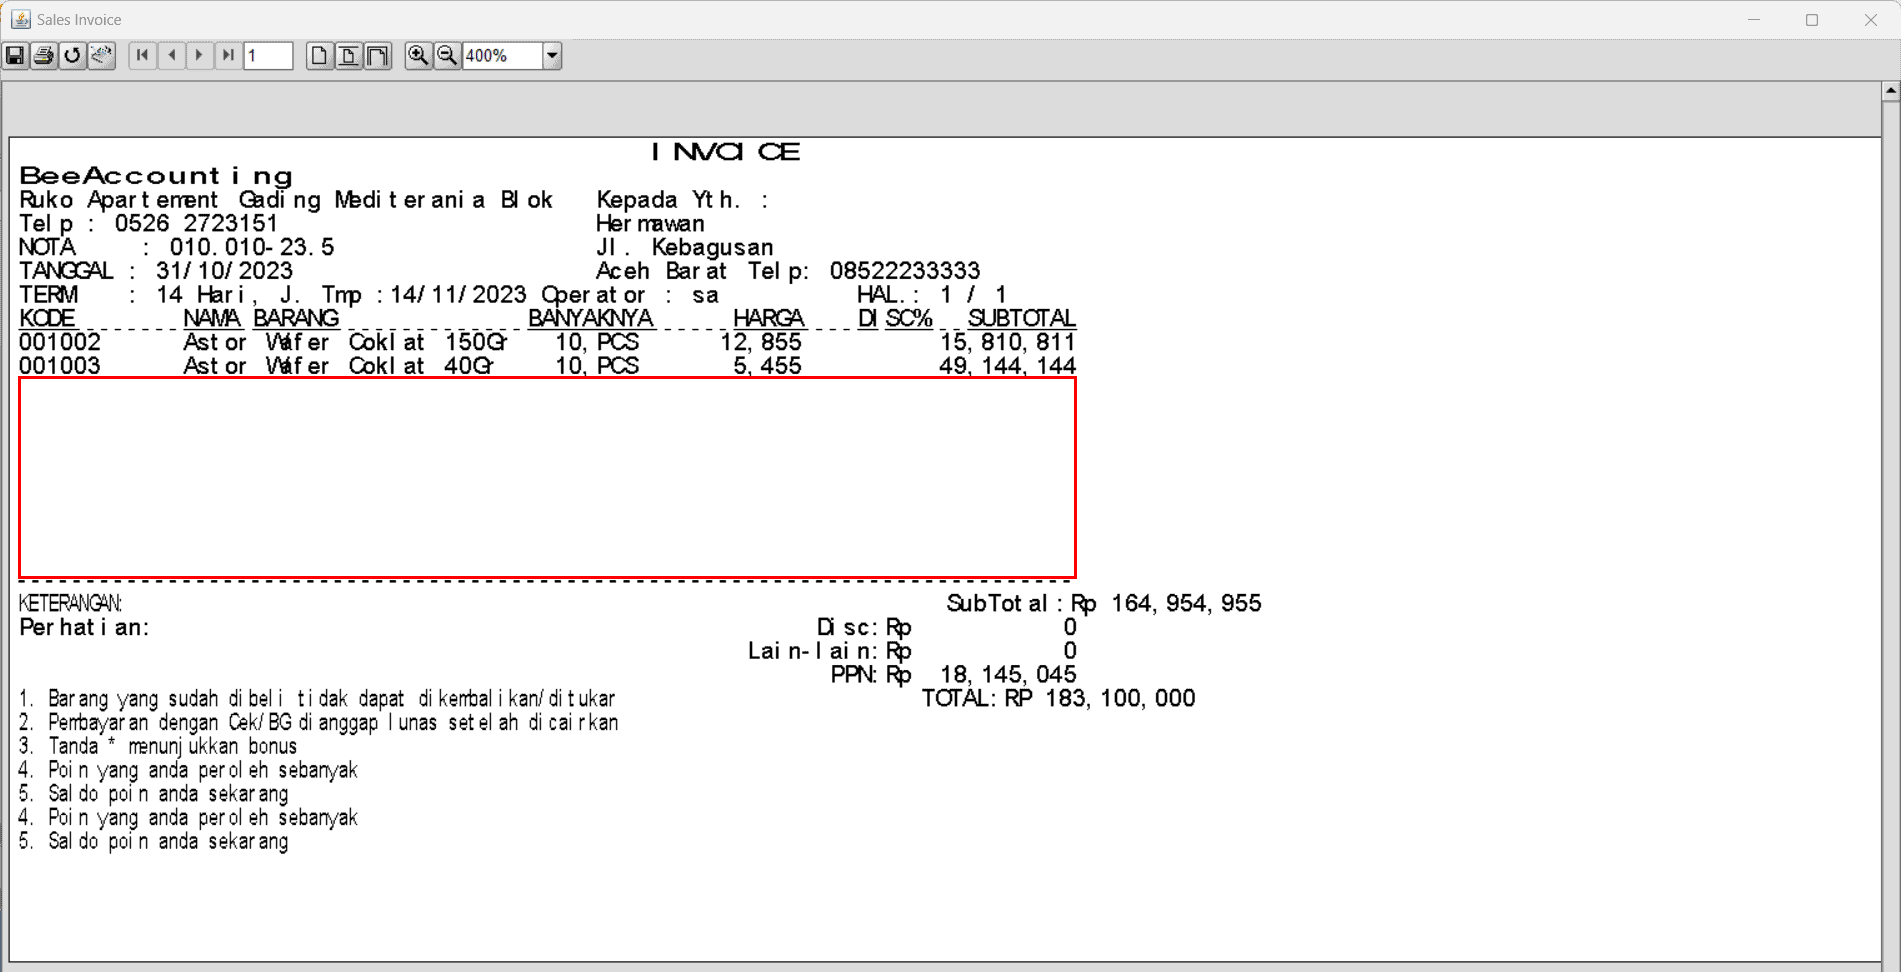This screenshot has width=1901, height=972.
Task: Click the invoice number 010.010-23.5
Action: (252, 247)
